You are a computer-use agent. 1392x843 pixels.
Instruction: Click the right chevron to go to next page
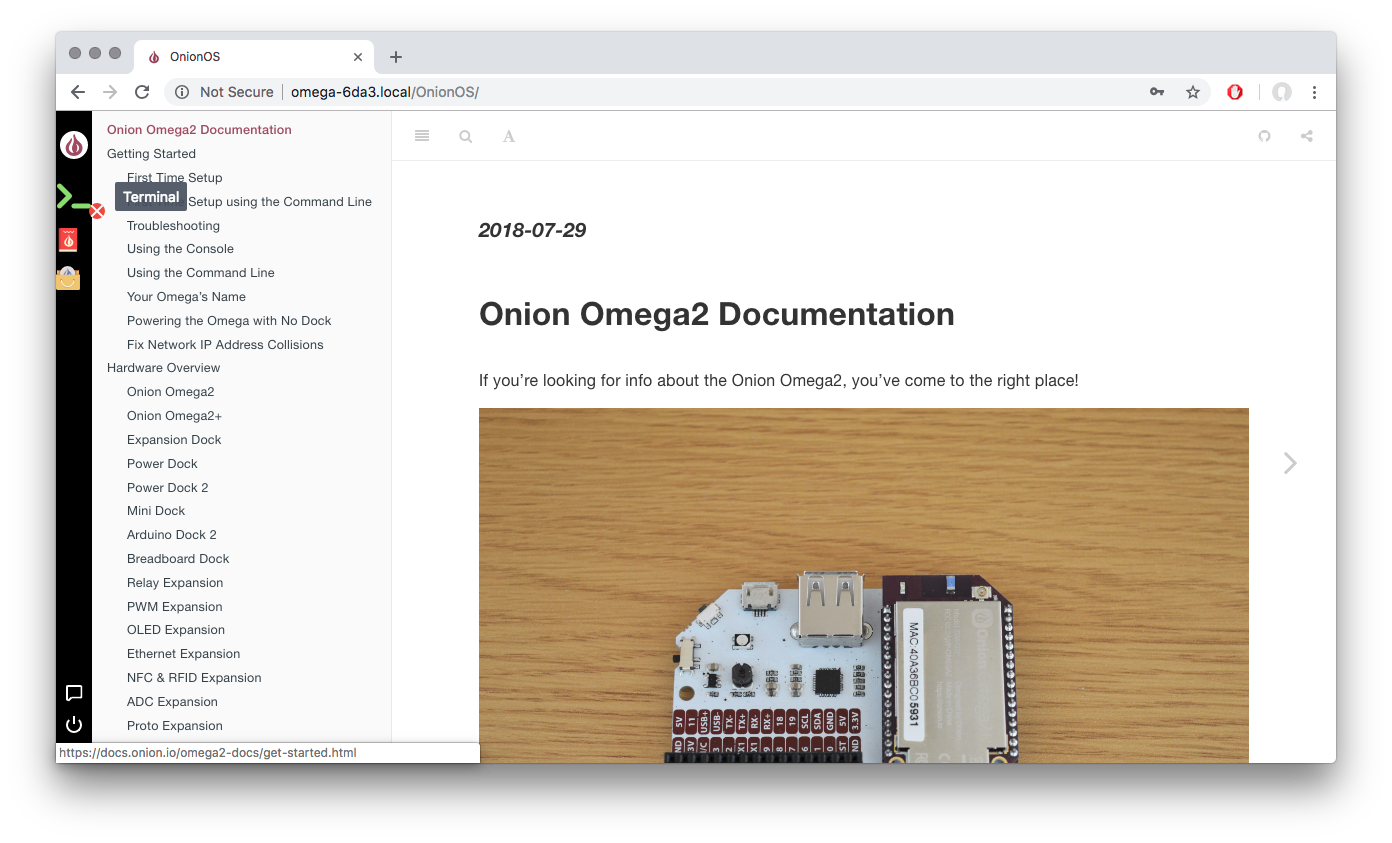click(1289, 462)
